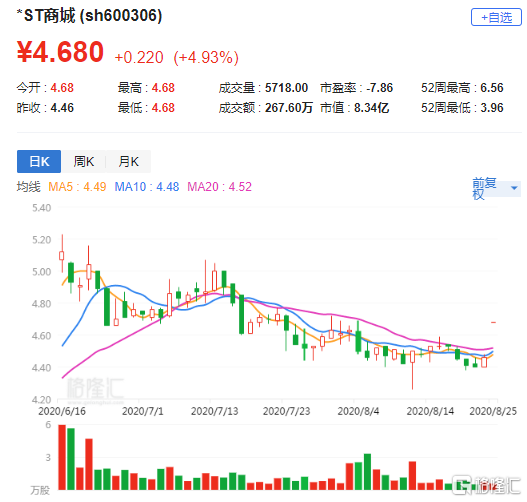The image size is (527, 502).
Task: Click the tallest red volume bar on left
Action: click(x=62, y=457)
